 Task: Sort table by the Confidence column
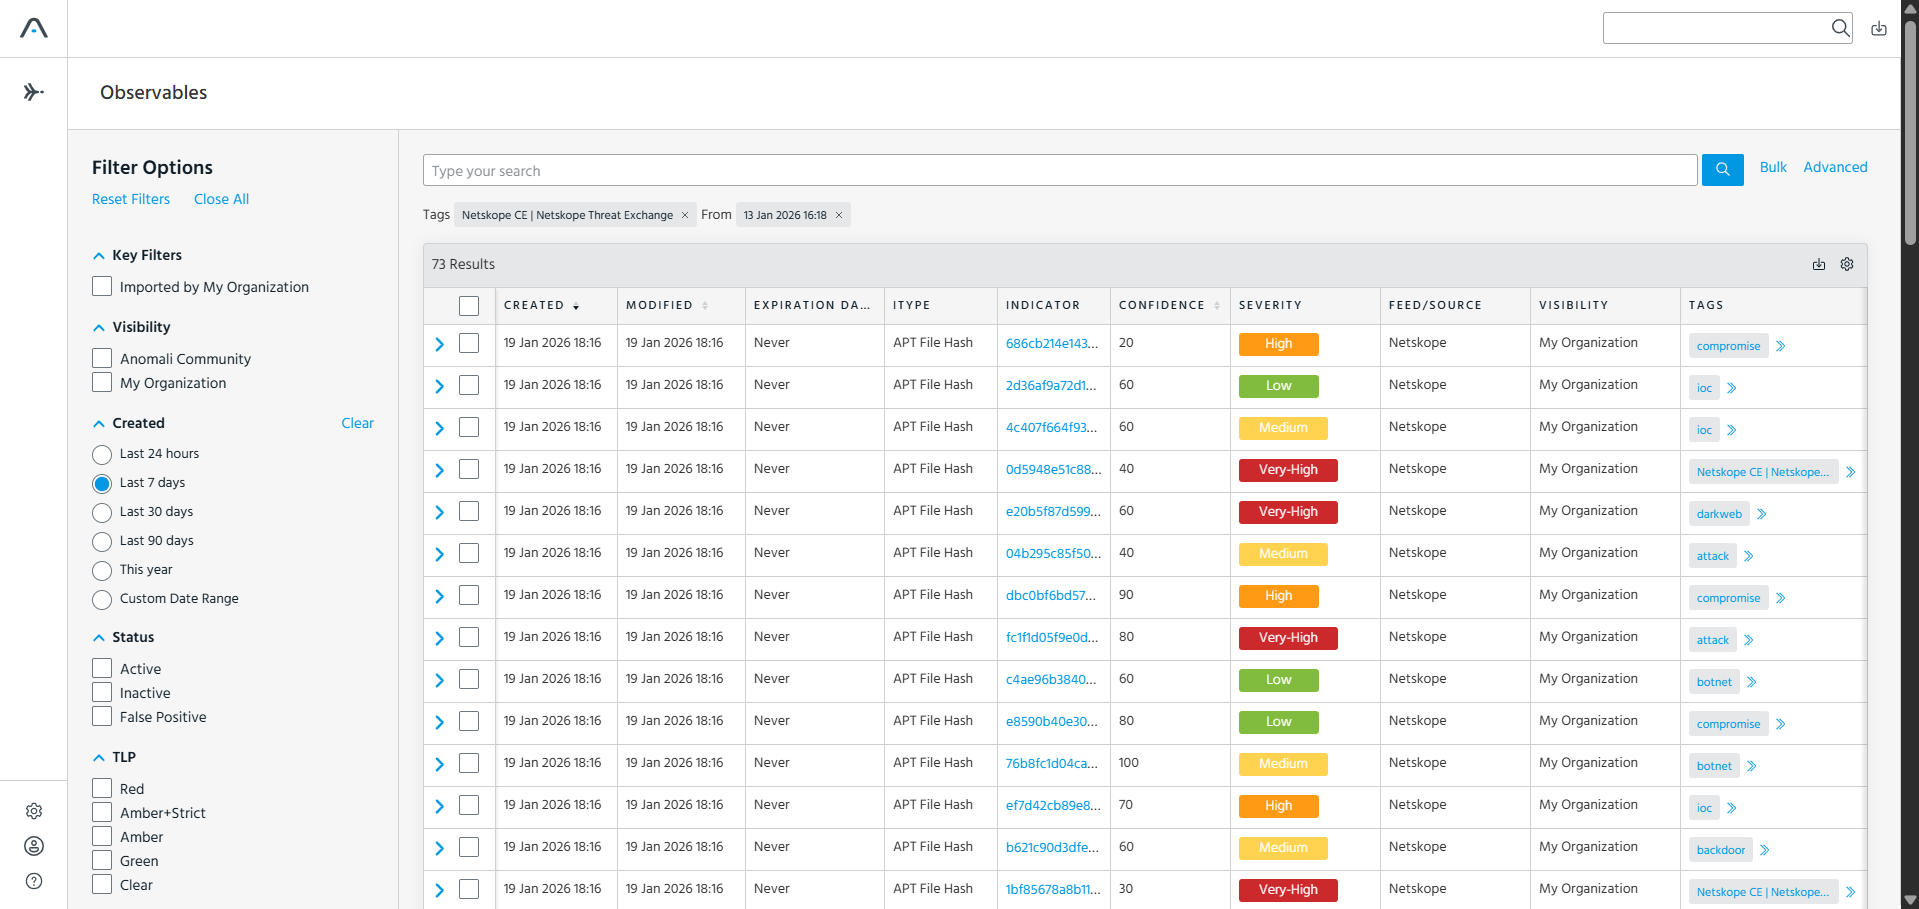click(1169, 305)
